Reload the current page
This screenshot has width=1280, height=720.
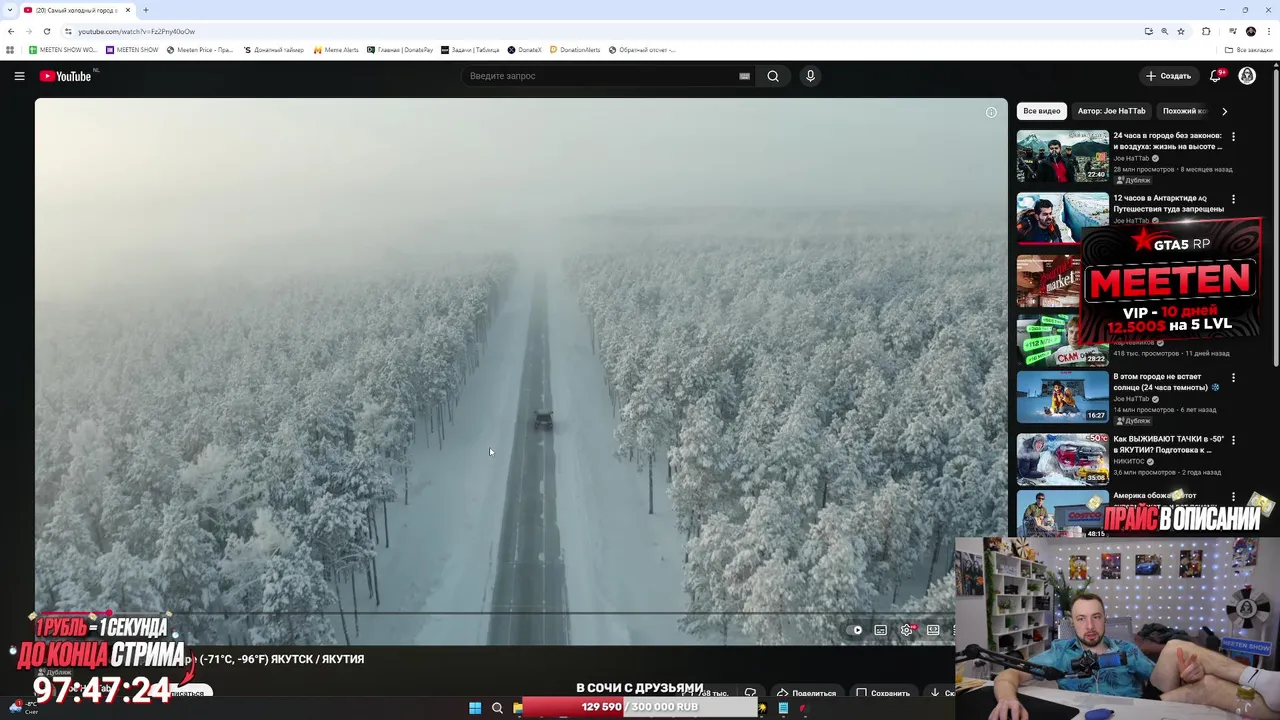[47, 31]
